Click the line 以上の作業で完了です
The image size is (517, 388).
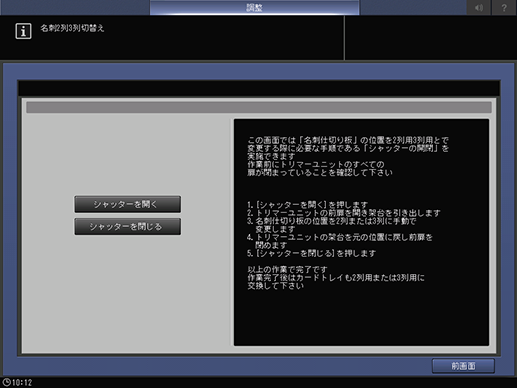coord(287,269)
